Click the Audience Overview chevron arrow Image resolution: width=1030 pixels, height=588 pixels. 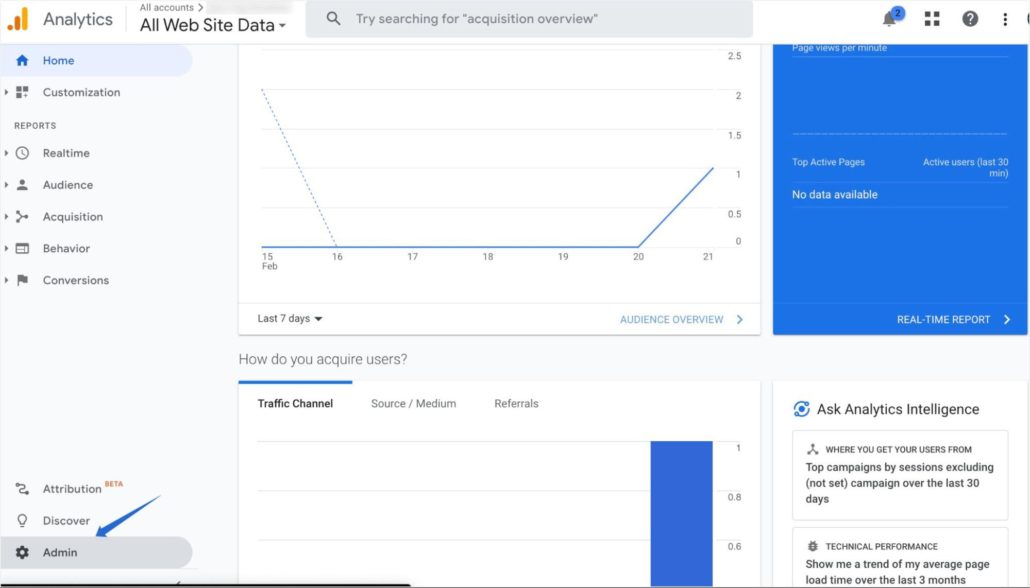pyautogui.click(x=740, y=319)
